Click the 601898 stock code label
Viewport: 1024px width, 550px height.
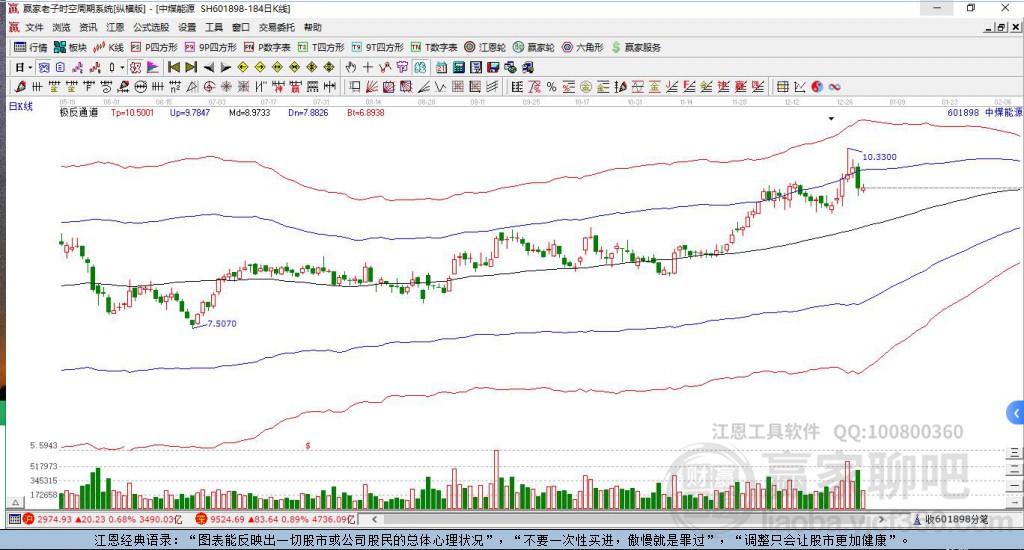tap(963, 112)
